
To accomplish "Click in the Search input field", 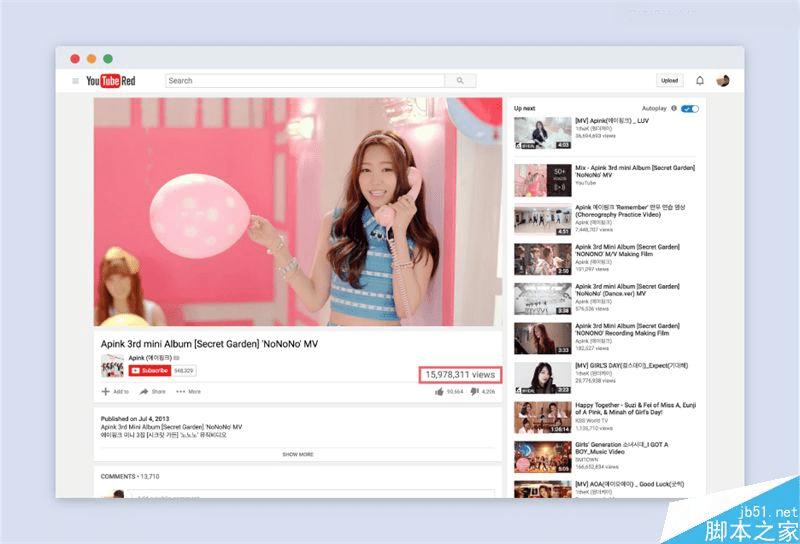I will coord(305,81).
